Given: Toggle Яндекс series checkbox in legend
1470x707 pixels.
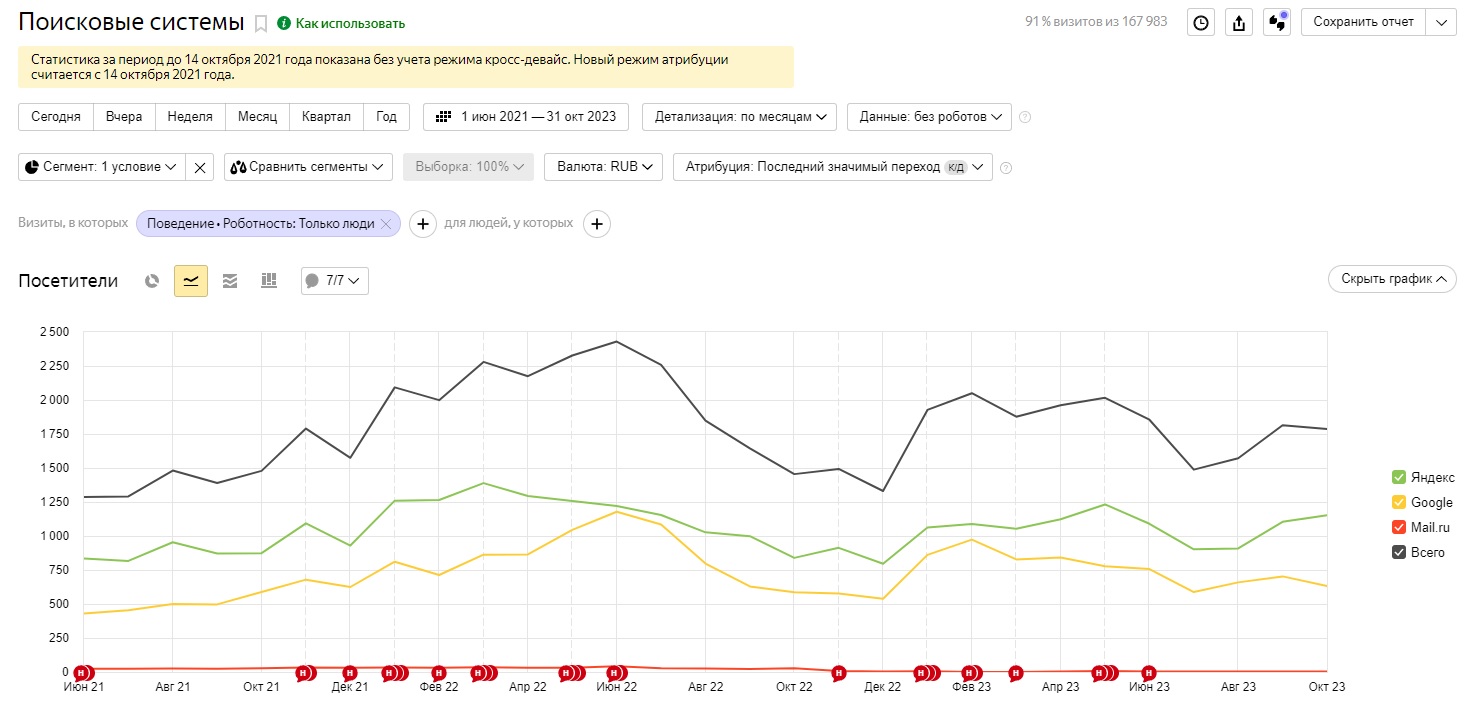Looking at the screenshot, I should click(x=1399, y=477).
